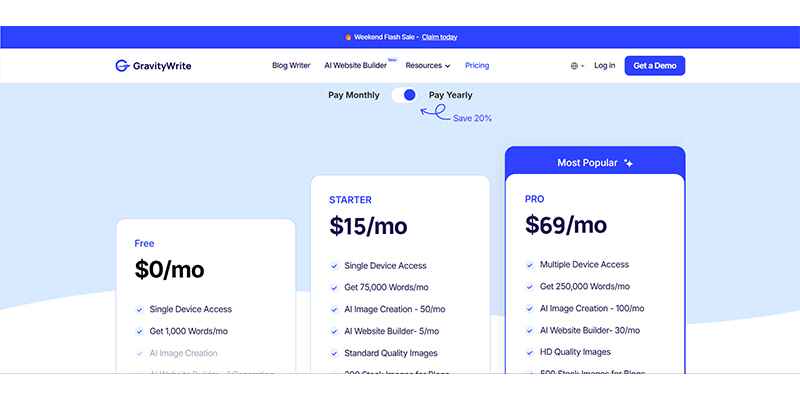Click the Get a Demo button

click(x=655, y=66)
